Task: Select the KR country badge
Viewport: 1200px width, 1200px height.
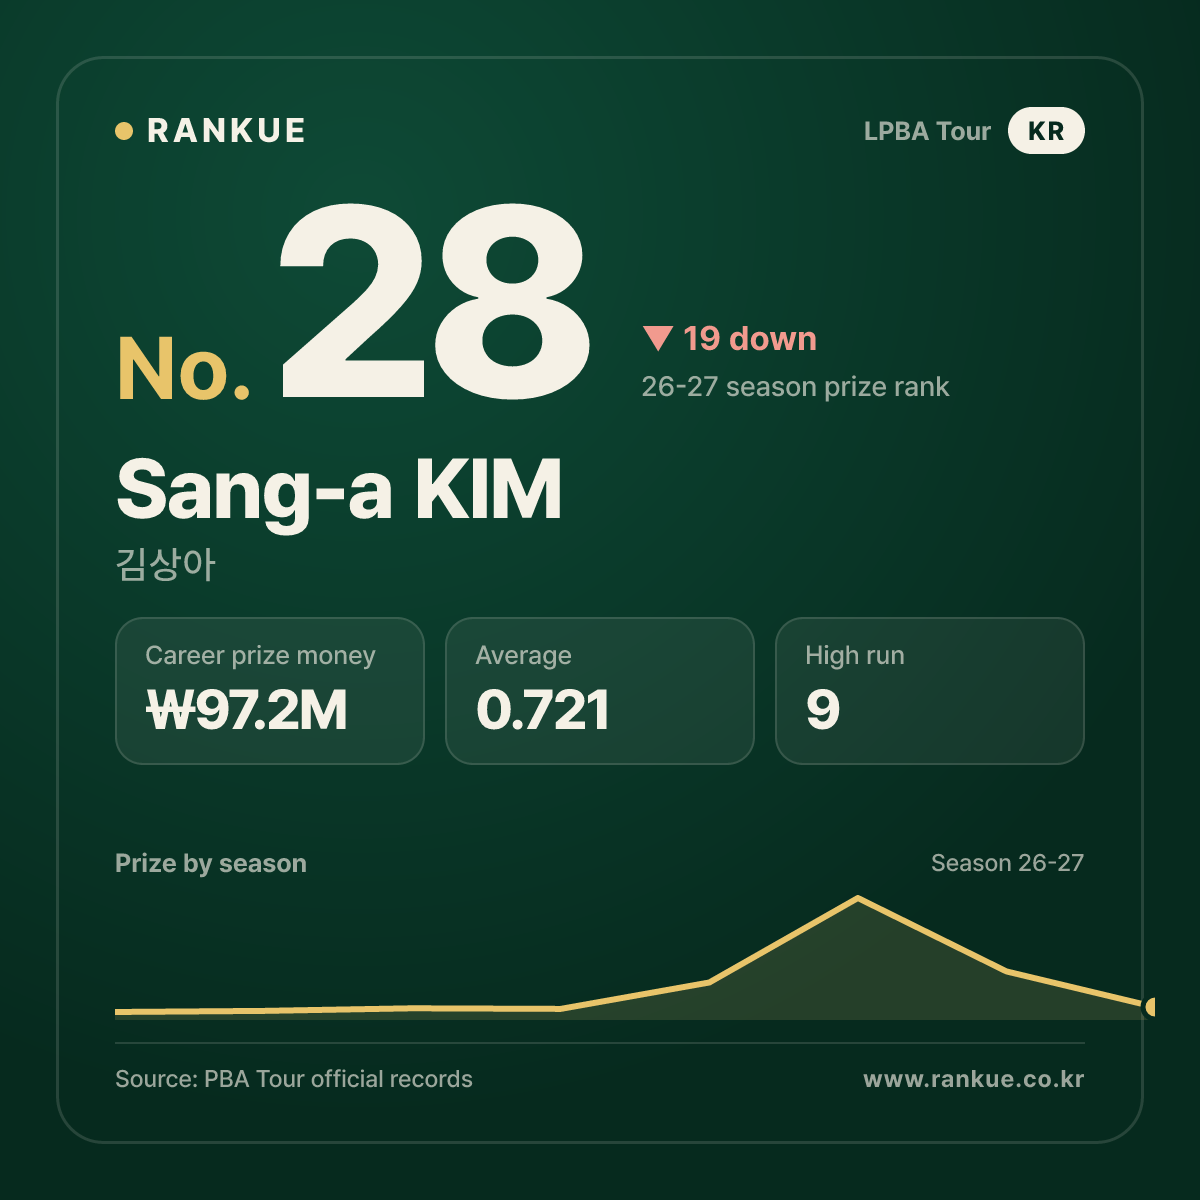Action: (1046, 131)
